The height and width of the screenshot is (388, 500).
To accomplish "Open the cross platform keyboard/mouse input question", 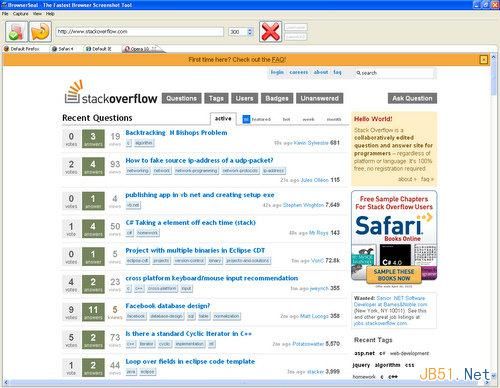I will [x=212, y=278].
